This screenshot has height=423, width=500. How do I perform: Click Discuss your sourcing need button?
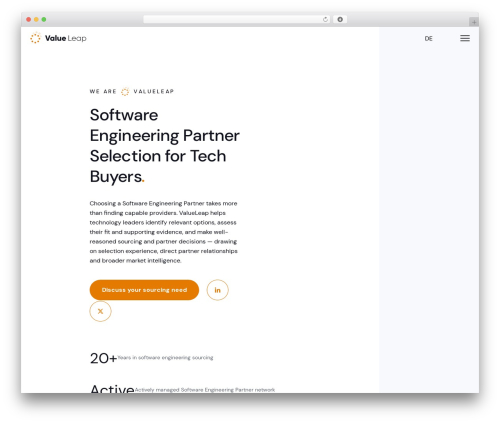pos(144,290)
